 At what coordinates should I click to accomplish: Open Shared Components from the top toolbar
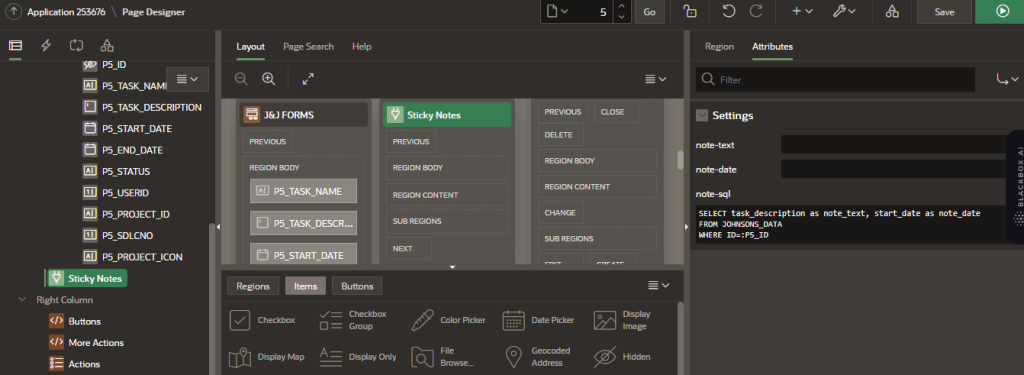click(x=892, y=12)
